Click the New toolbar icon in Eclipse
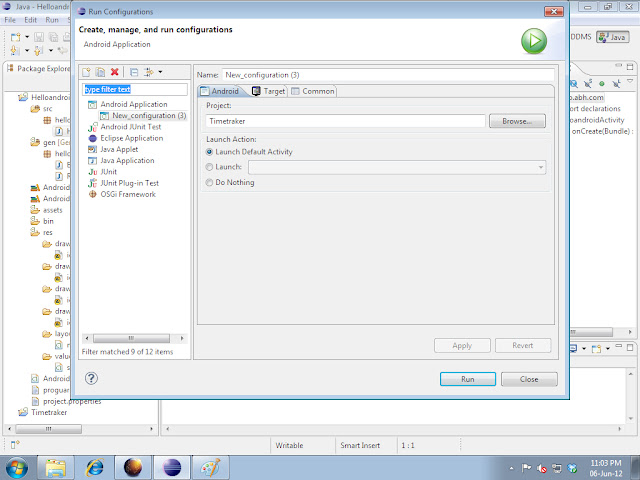Image resolution: width=640 pixels, height=480 pixels. [16, 38]
